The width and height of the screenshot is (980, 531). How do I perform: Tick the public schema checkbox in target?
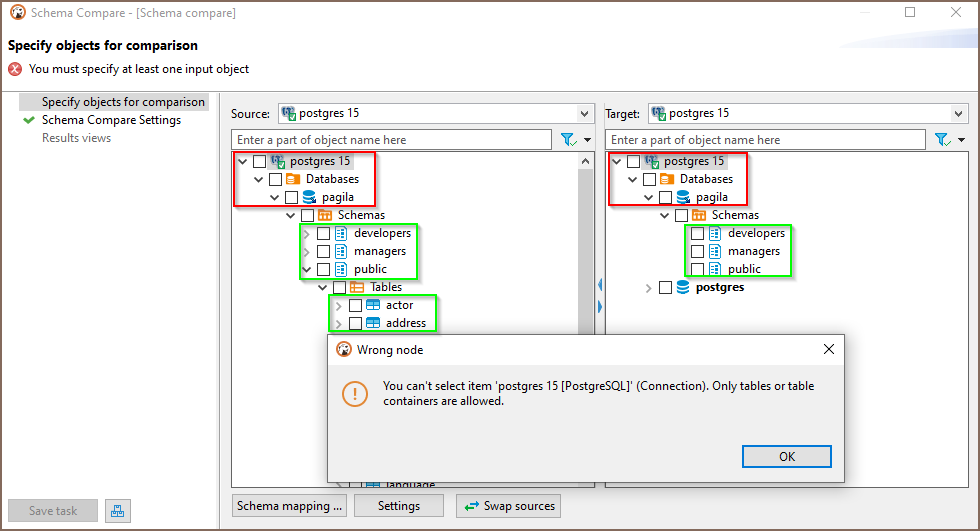tap(697, 269)
